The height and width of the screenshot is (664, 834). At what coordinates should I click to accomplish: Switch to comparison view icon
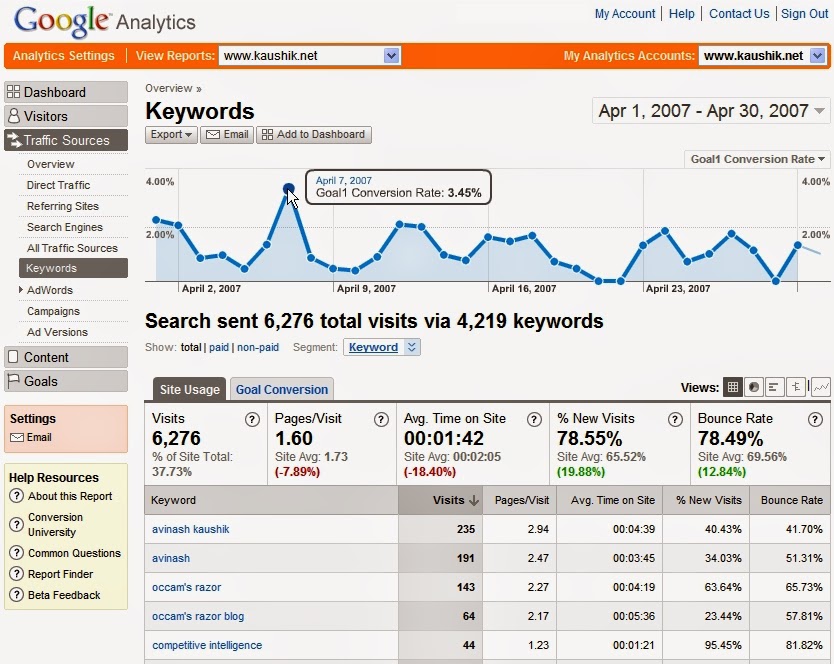[795, 387]
